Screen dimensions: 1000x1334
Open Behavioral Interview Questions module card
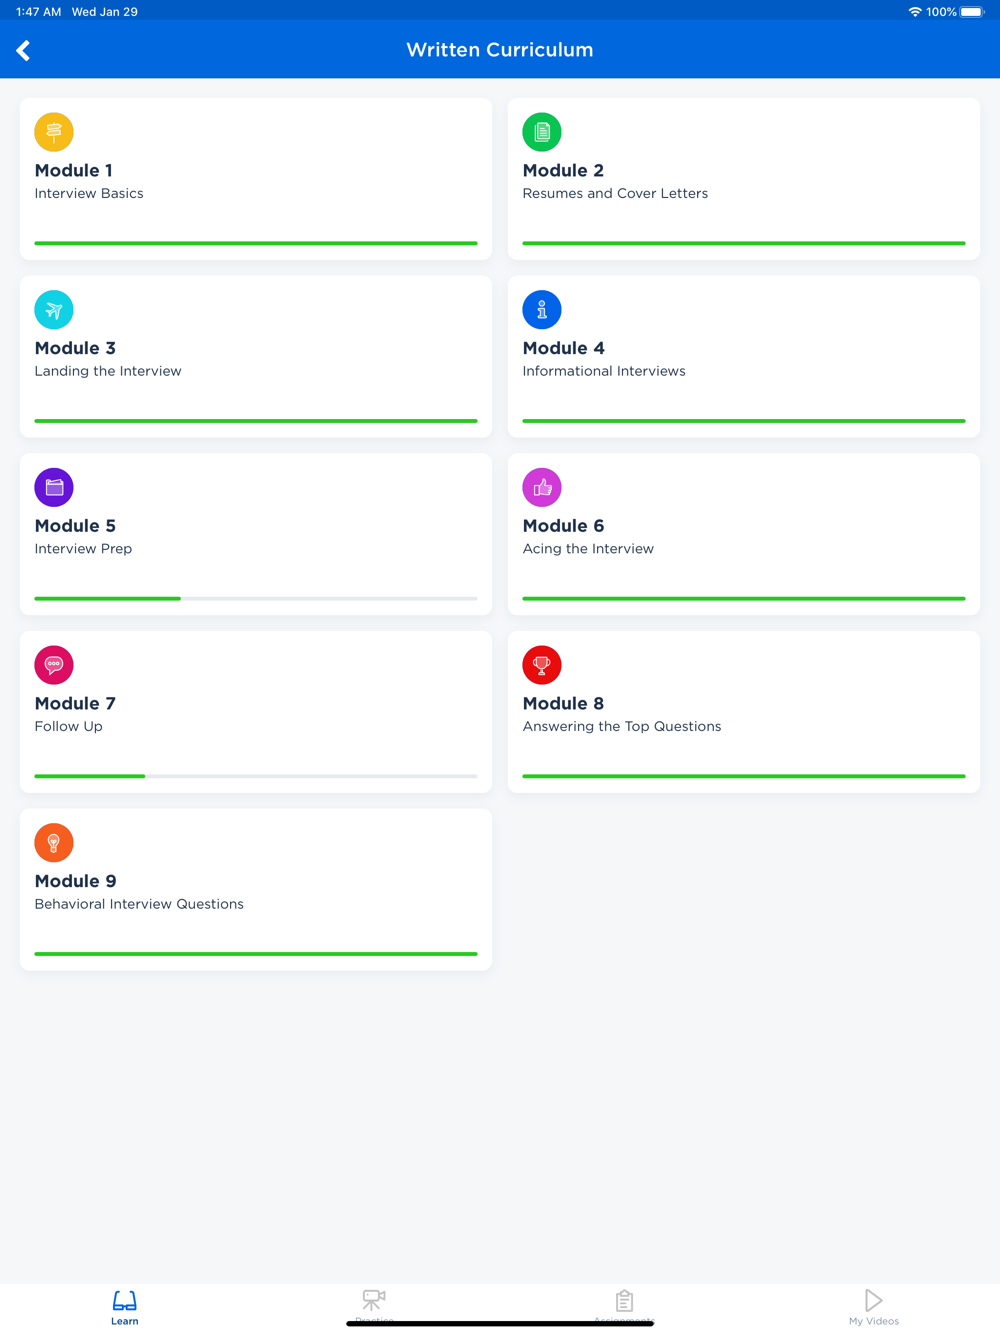tap(256, 890)
